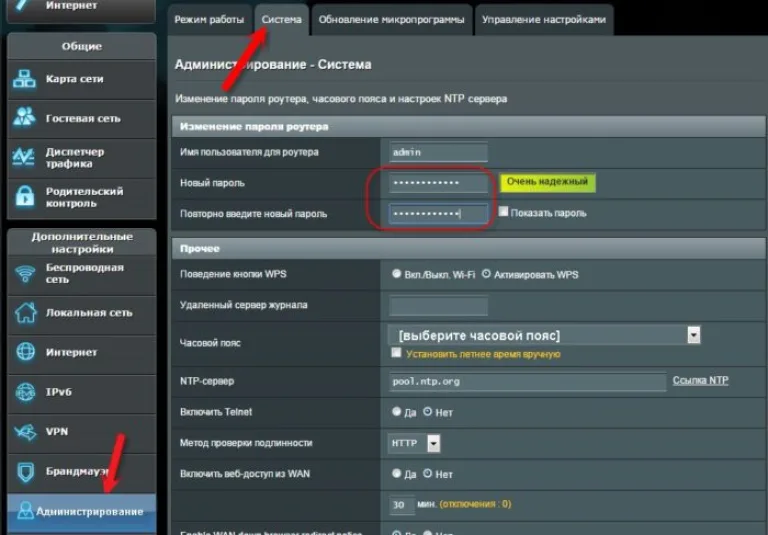Click the Новый пароль field

point(438,183)
